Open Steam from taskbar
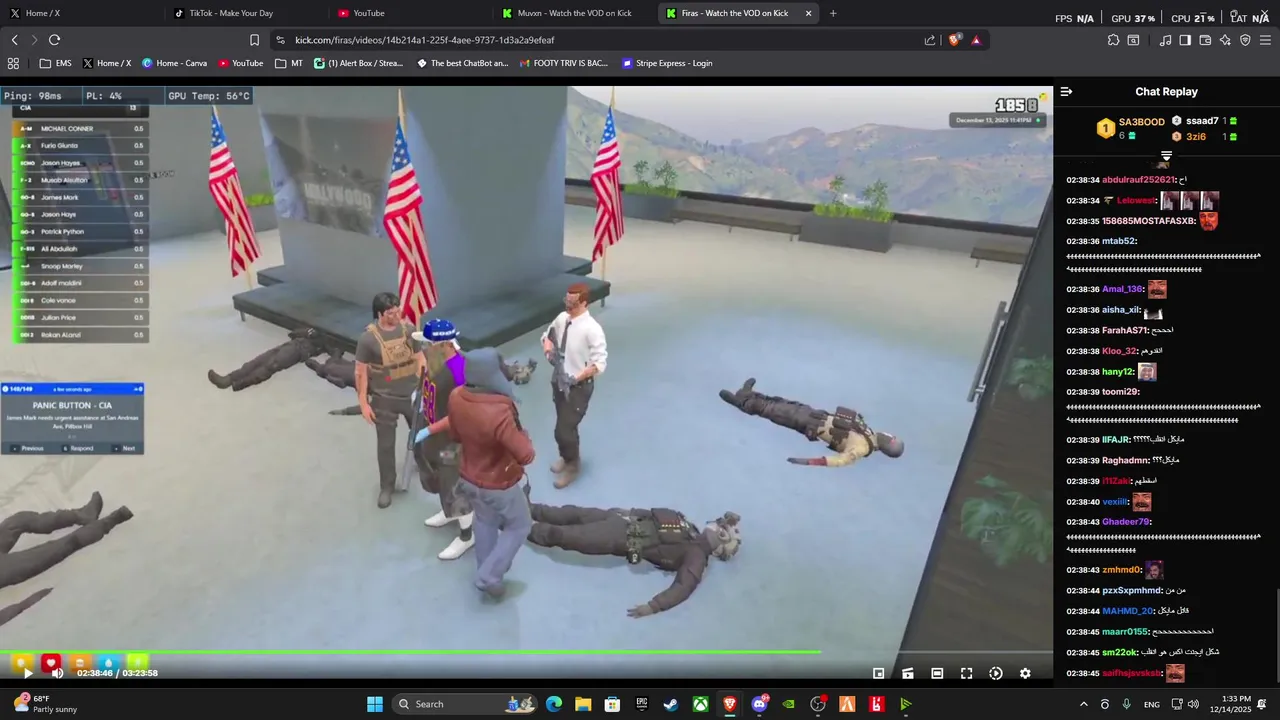The image size is (1280, 720). (x=671, y=704)
